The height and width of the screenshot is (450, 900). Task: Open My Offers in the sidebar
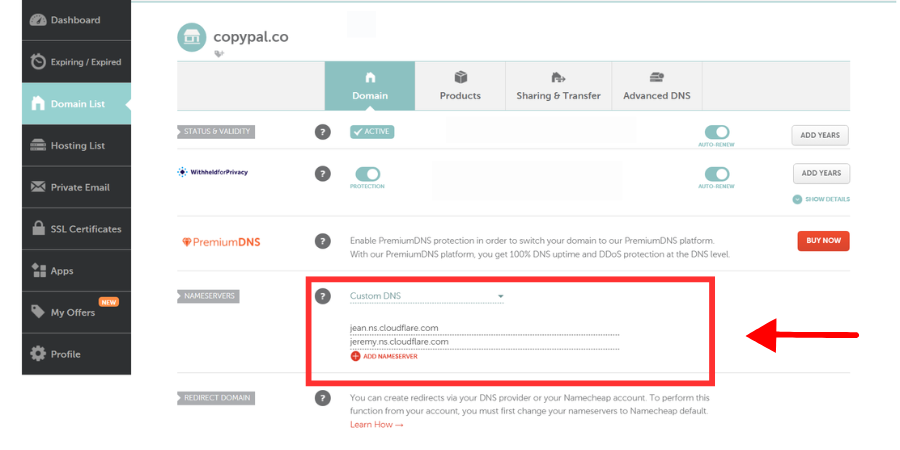point(76,312)
